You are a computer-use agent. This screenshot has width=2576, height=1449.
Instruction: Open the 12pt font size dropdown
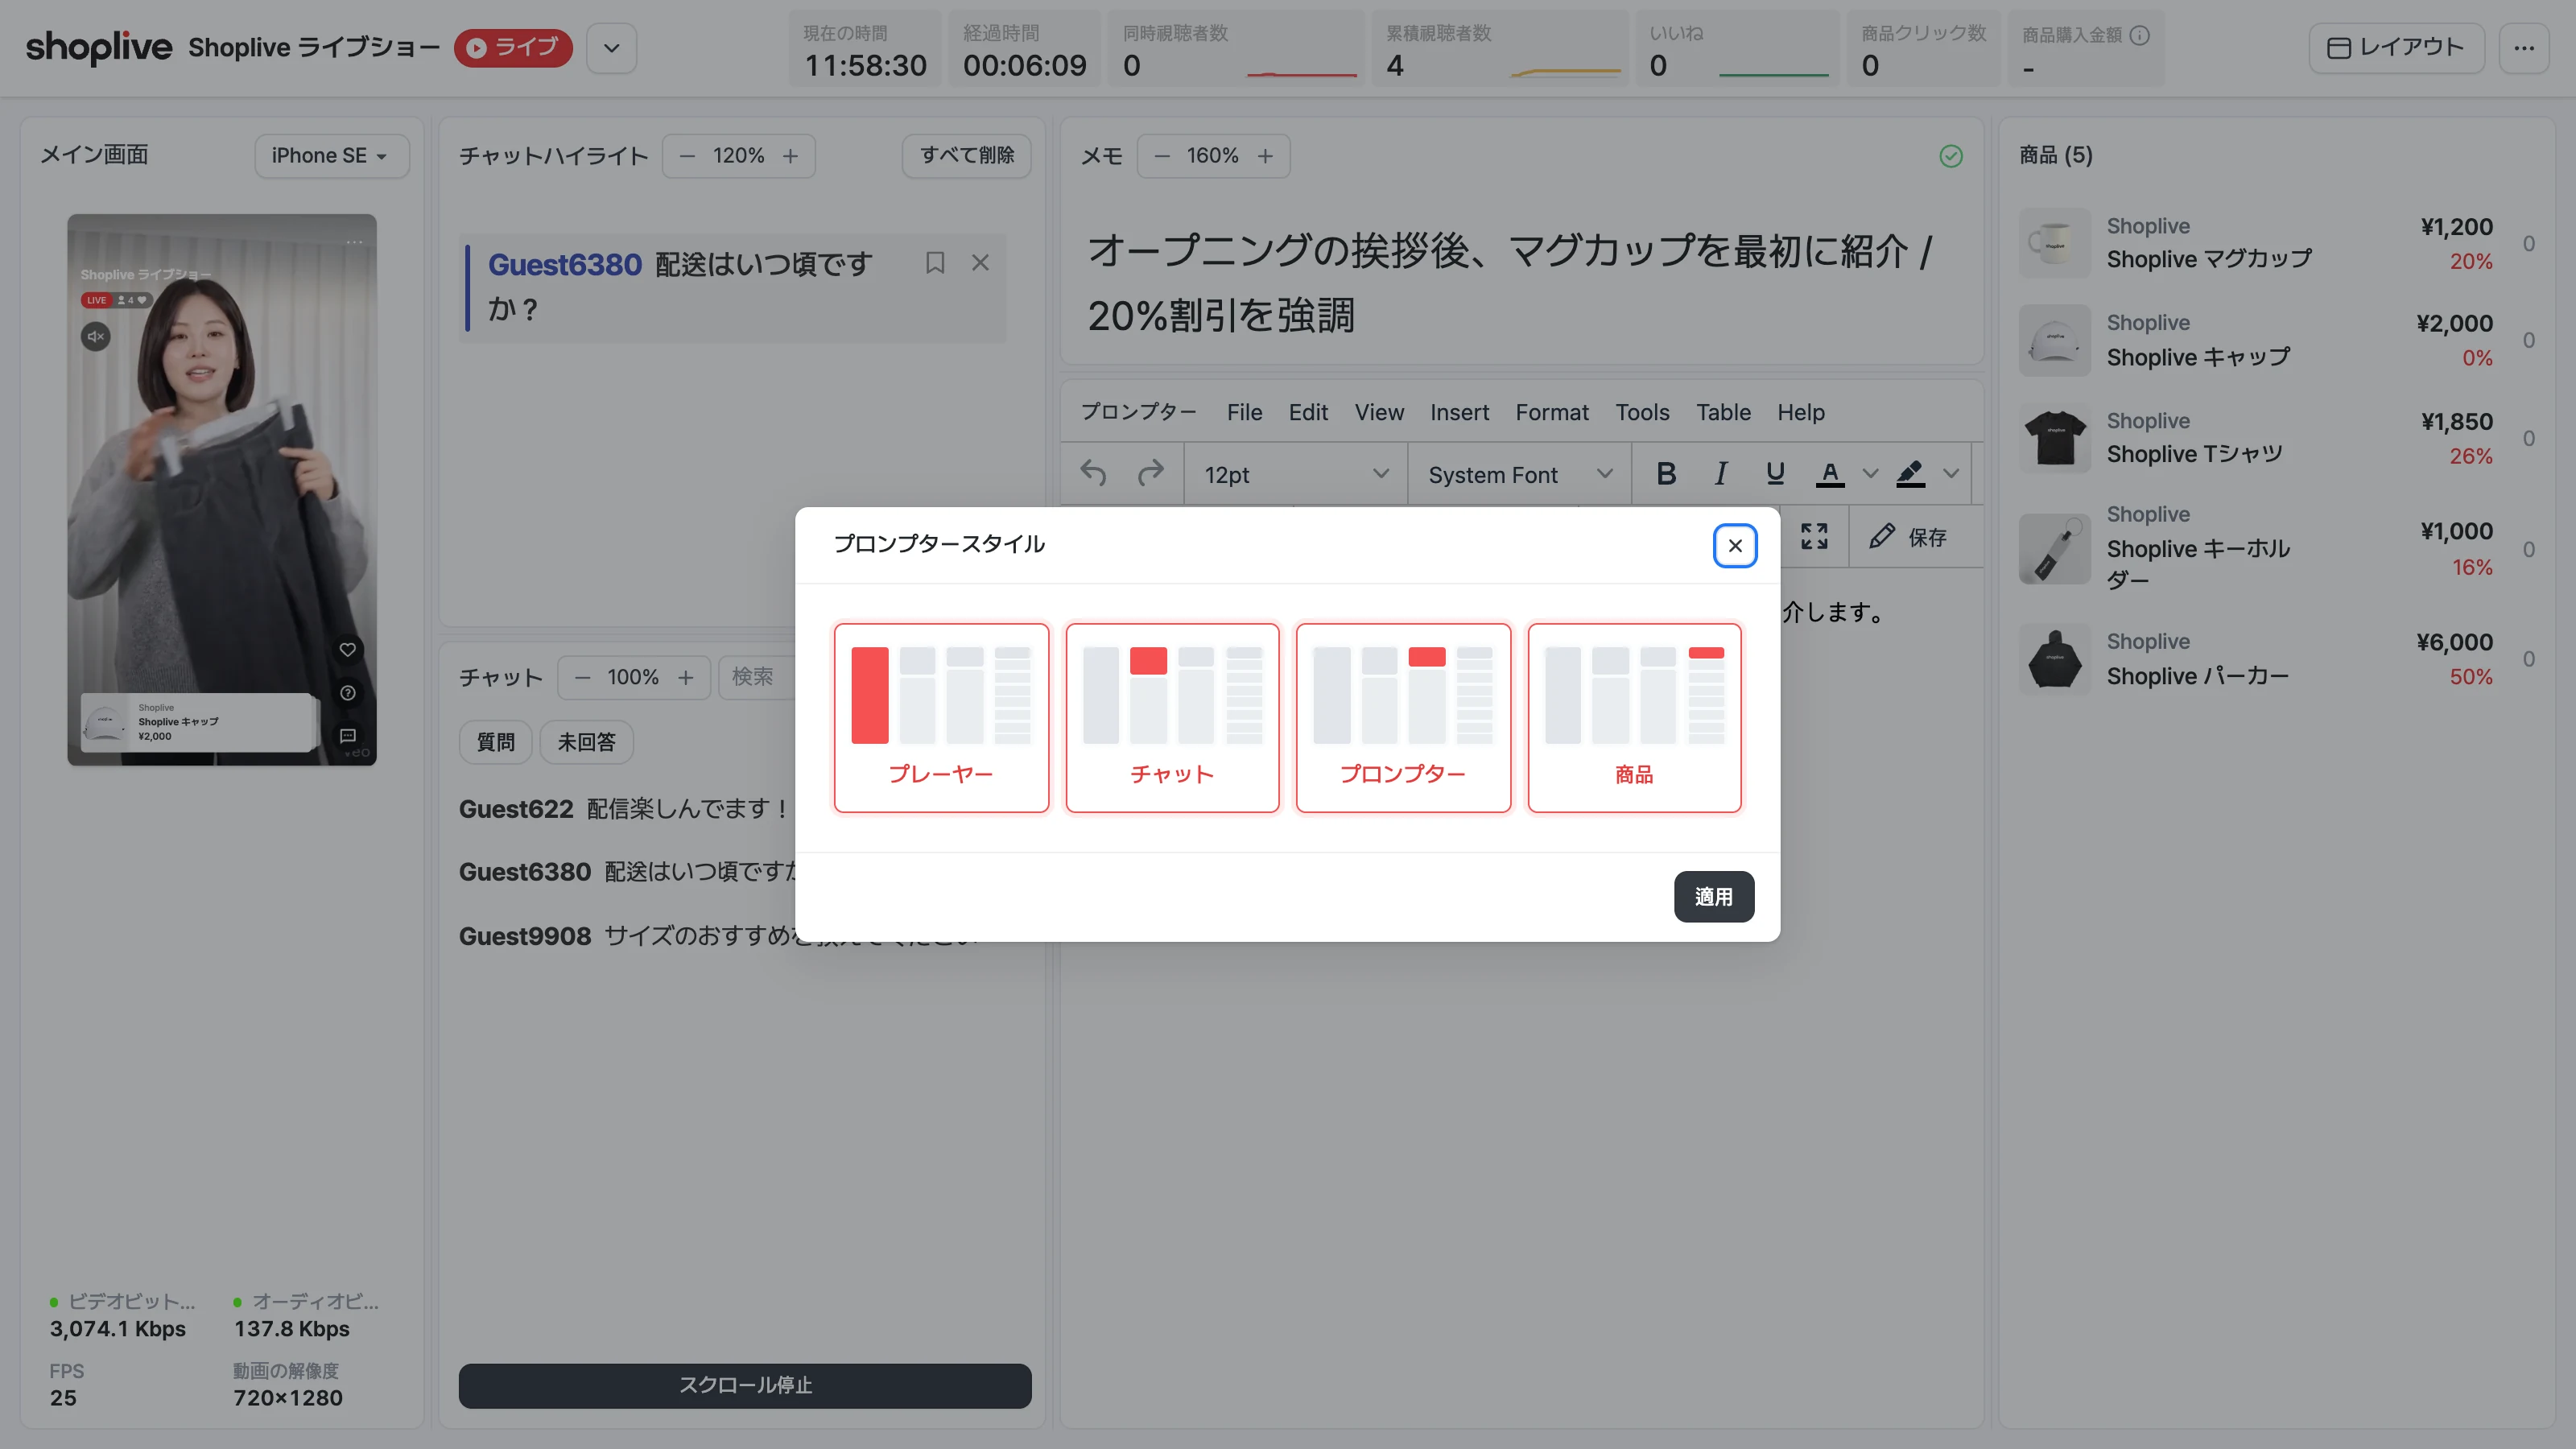pos(1296,475)
